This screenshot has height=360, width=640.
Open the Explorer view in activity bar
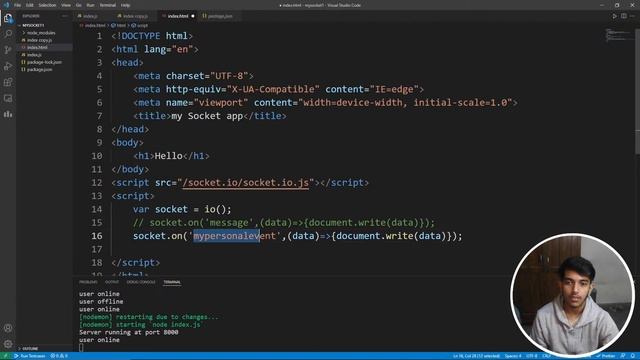(x=8, y=18)
